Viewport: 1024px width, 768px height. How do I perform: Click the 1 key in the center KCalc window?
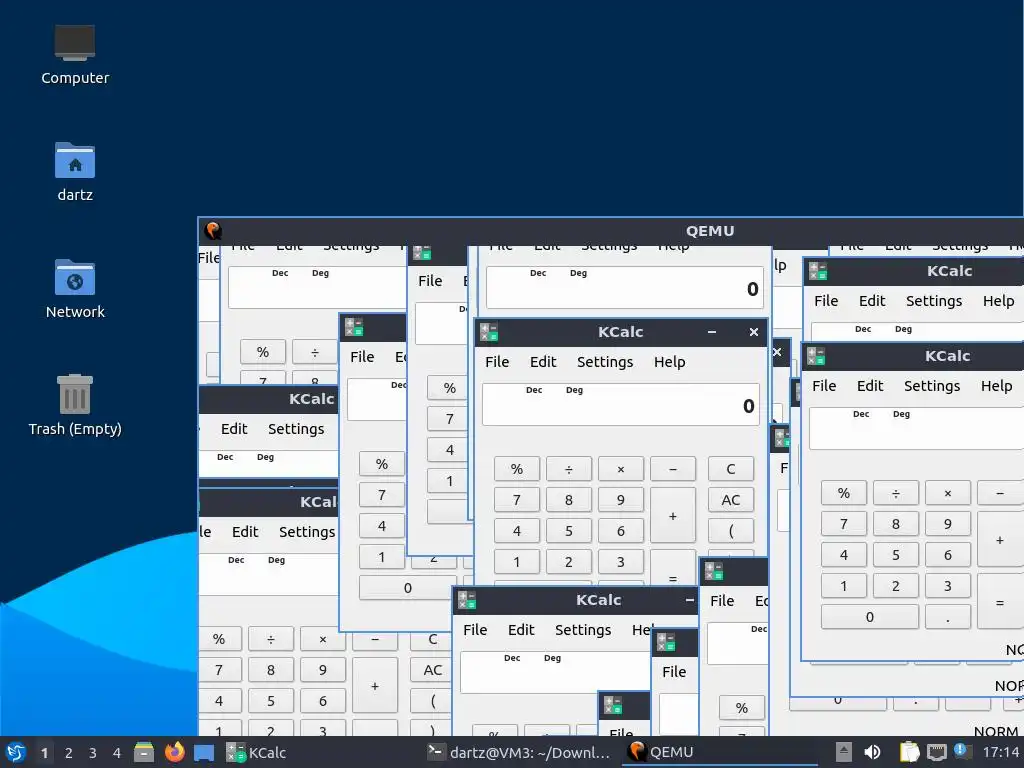pos(517,562)
